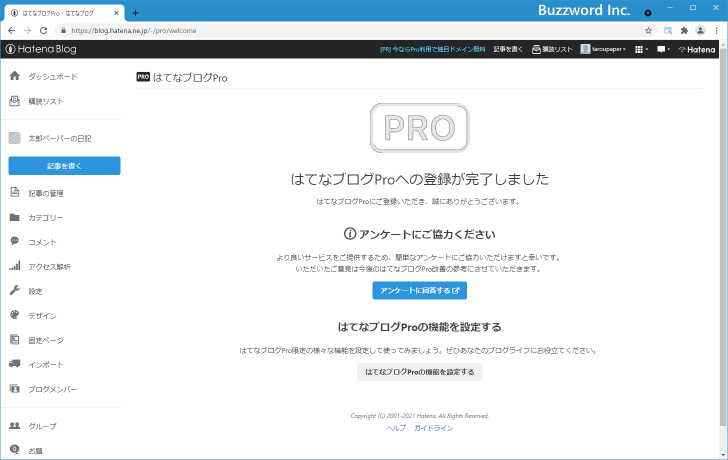Select the はてなブログPro browser tab
The image size is (728, 460).
[x=64, y=13]
